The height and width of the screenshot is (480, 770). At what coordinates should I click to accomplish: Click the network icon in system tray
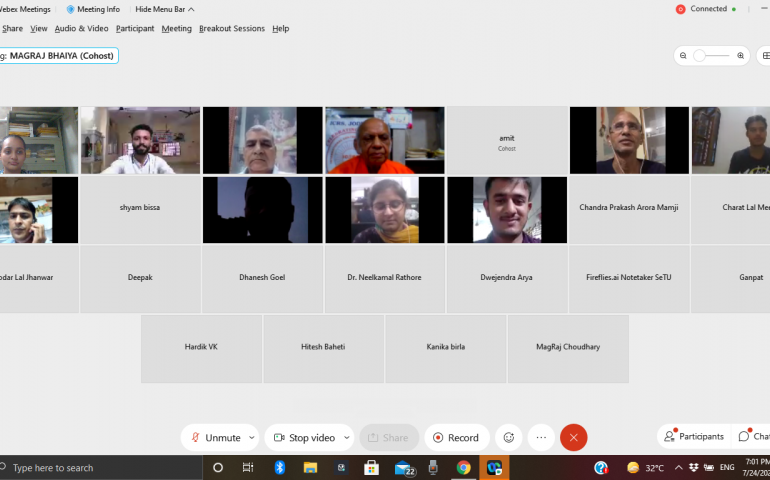(x=709, y=467)
